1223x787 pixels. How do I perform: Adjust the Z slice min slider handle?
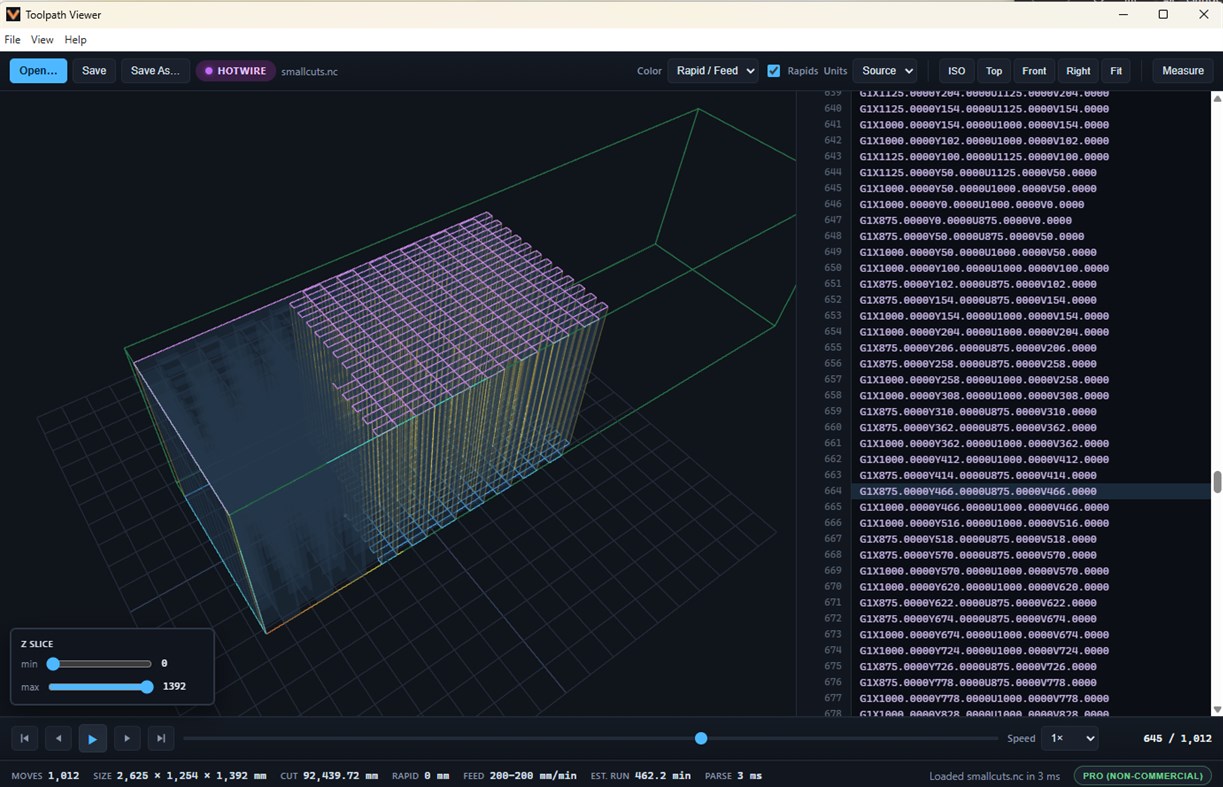pos(53,664)
